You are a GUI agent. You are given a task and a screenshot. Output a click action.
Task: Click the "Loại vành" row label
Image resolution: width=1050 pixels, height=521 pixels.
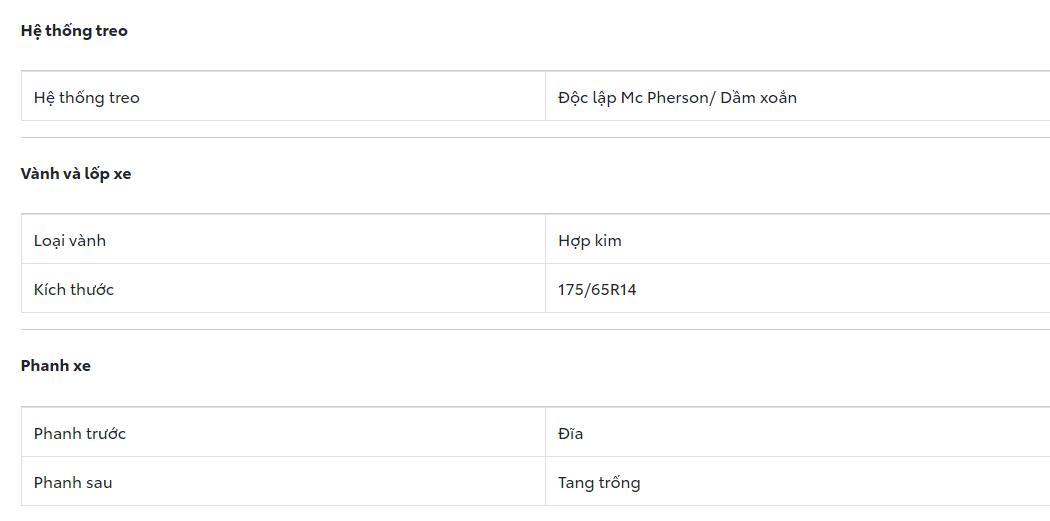click(70, 241)
